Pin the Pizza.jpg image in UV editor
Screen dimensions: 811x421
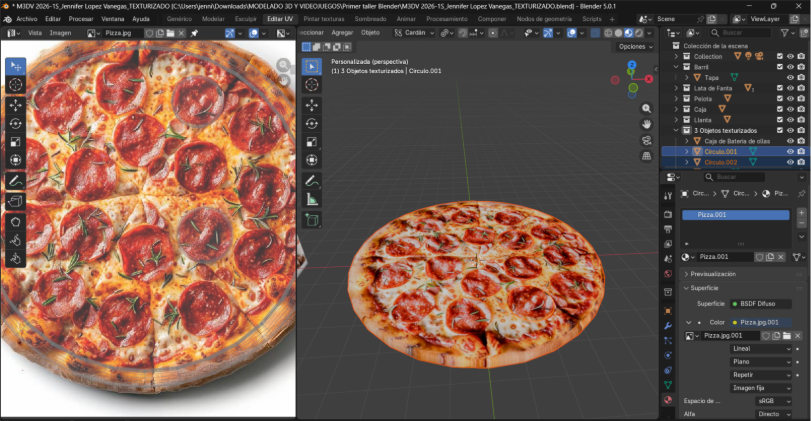[194, 33]
